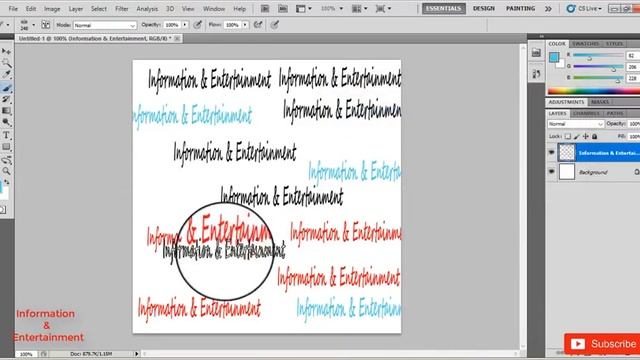
Task: Click lock image pixels brush icon
Action: (x=577, y=136)
